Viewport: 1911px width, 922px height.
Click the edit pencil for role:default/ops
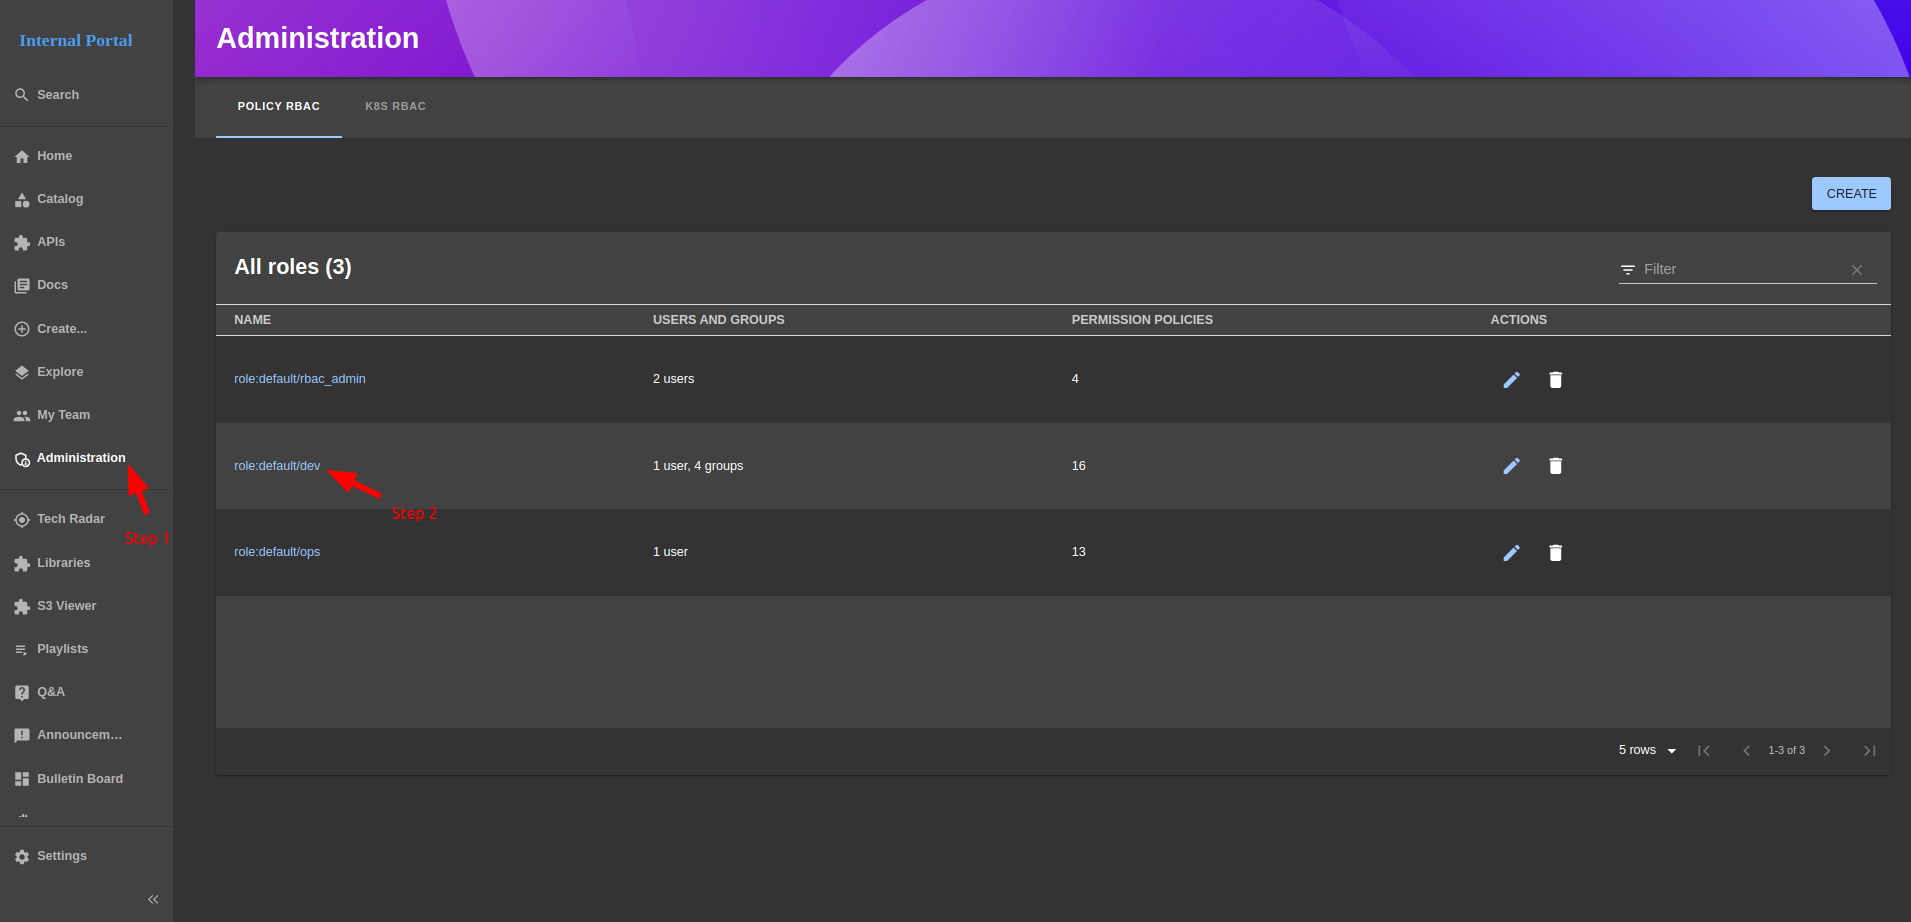1511,553
